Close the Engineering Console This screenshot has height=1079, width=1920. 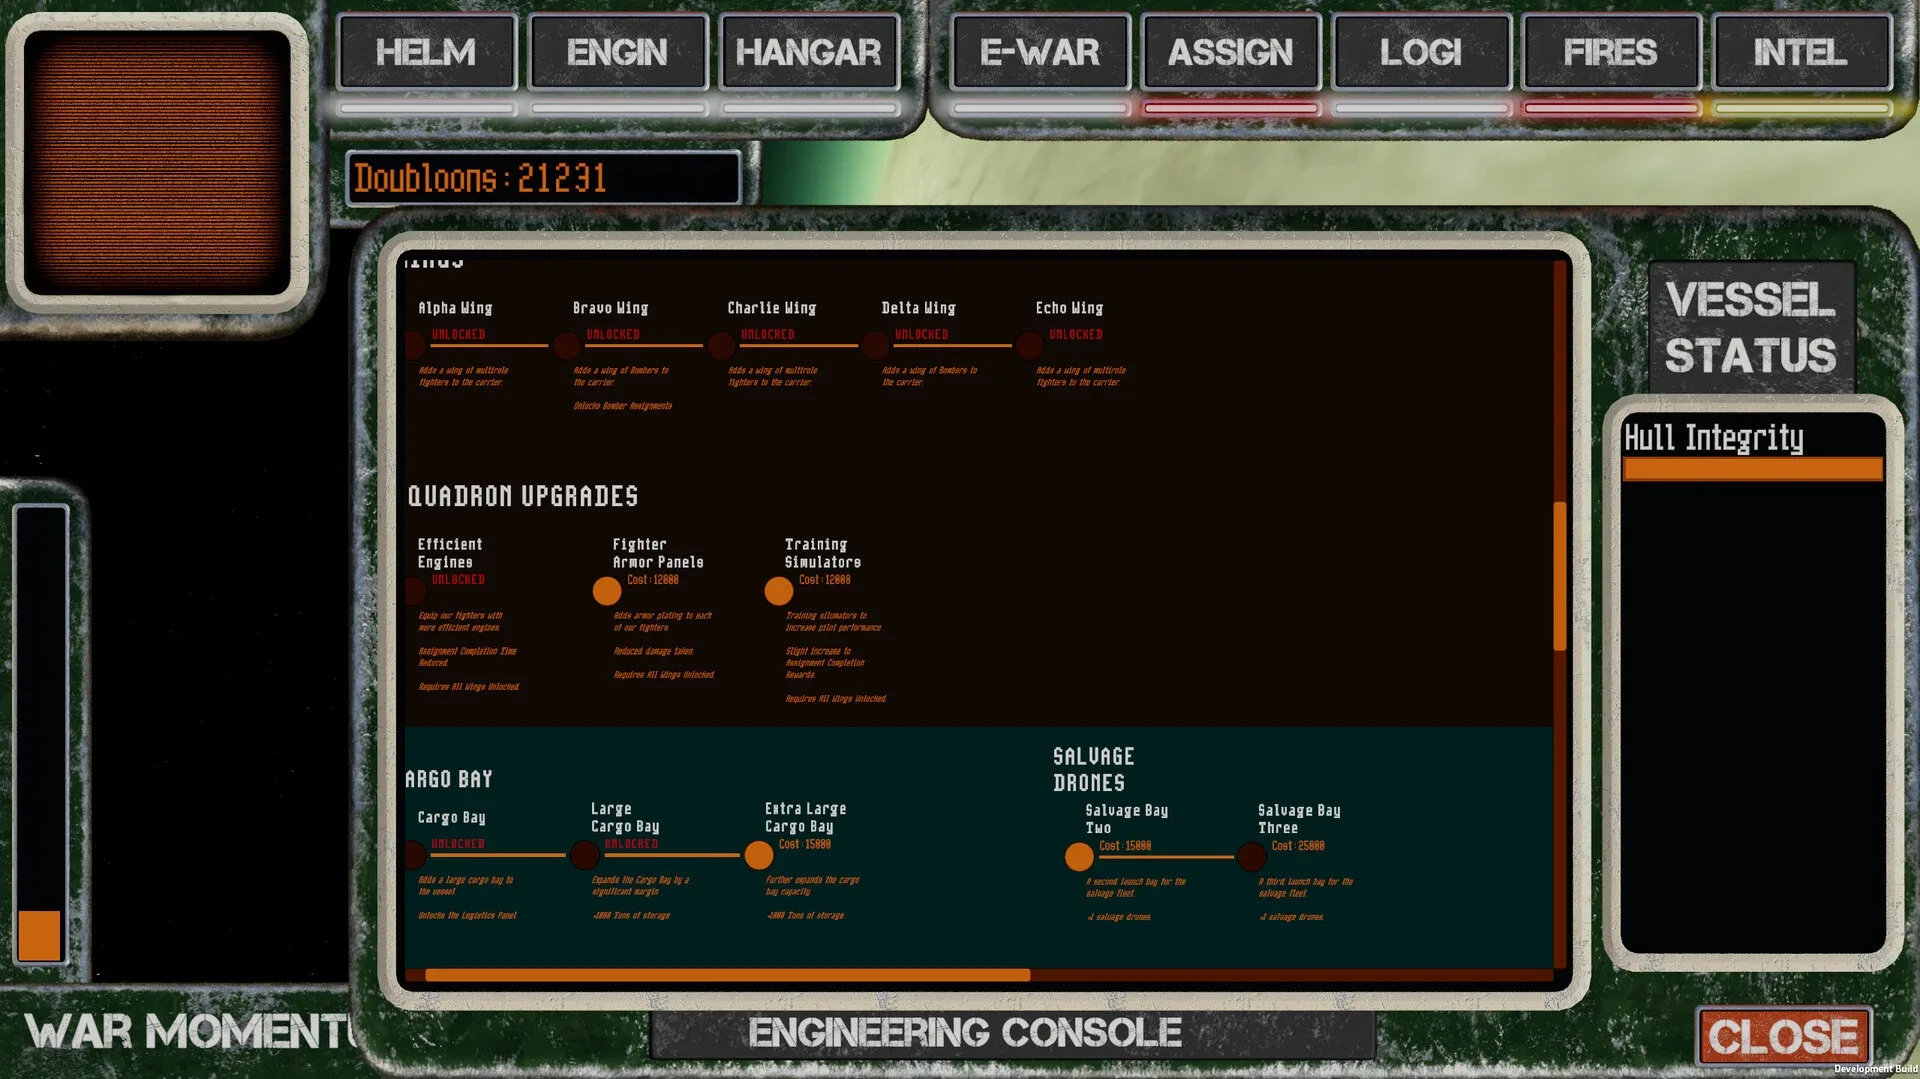pyautogui.click(x=1783, y=1037)
